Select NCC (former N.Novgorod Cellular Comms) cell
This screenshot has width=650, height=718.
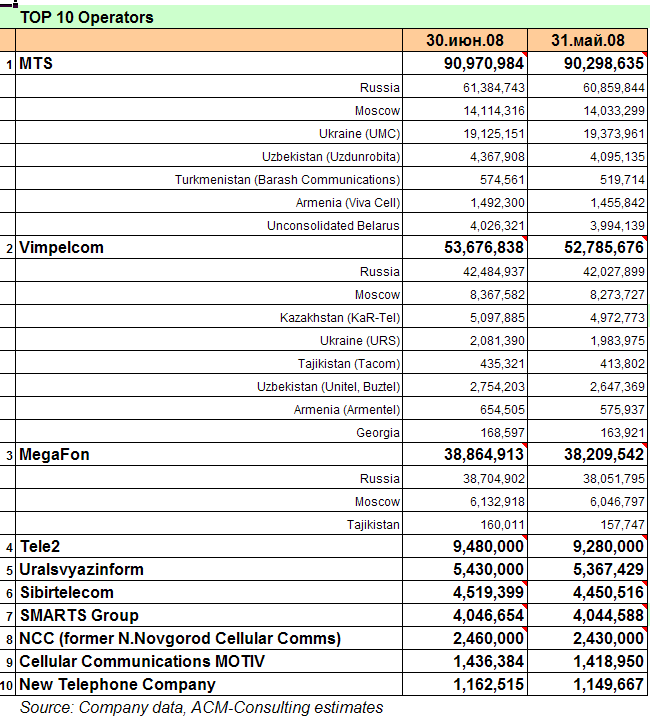209,638
